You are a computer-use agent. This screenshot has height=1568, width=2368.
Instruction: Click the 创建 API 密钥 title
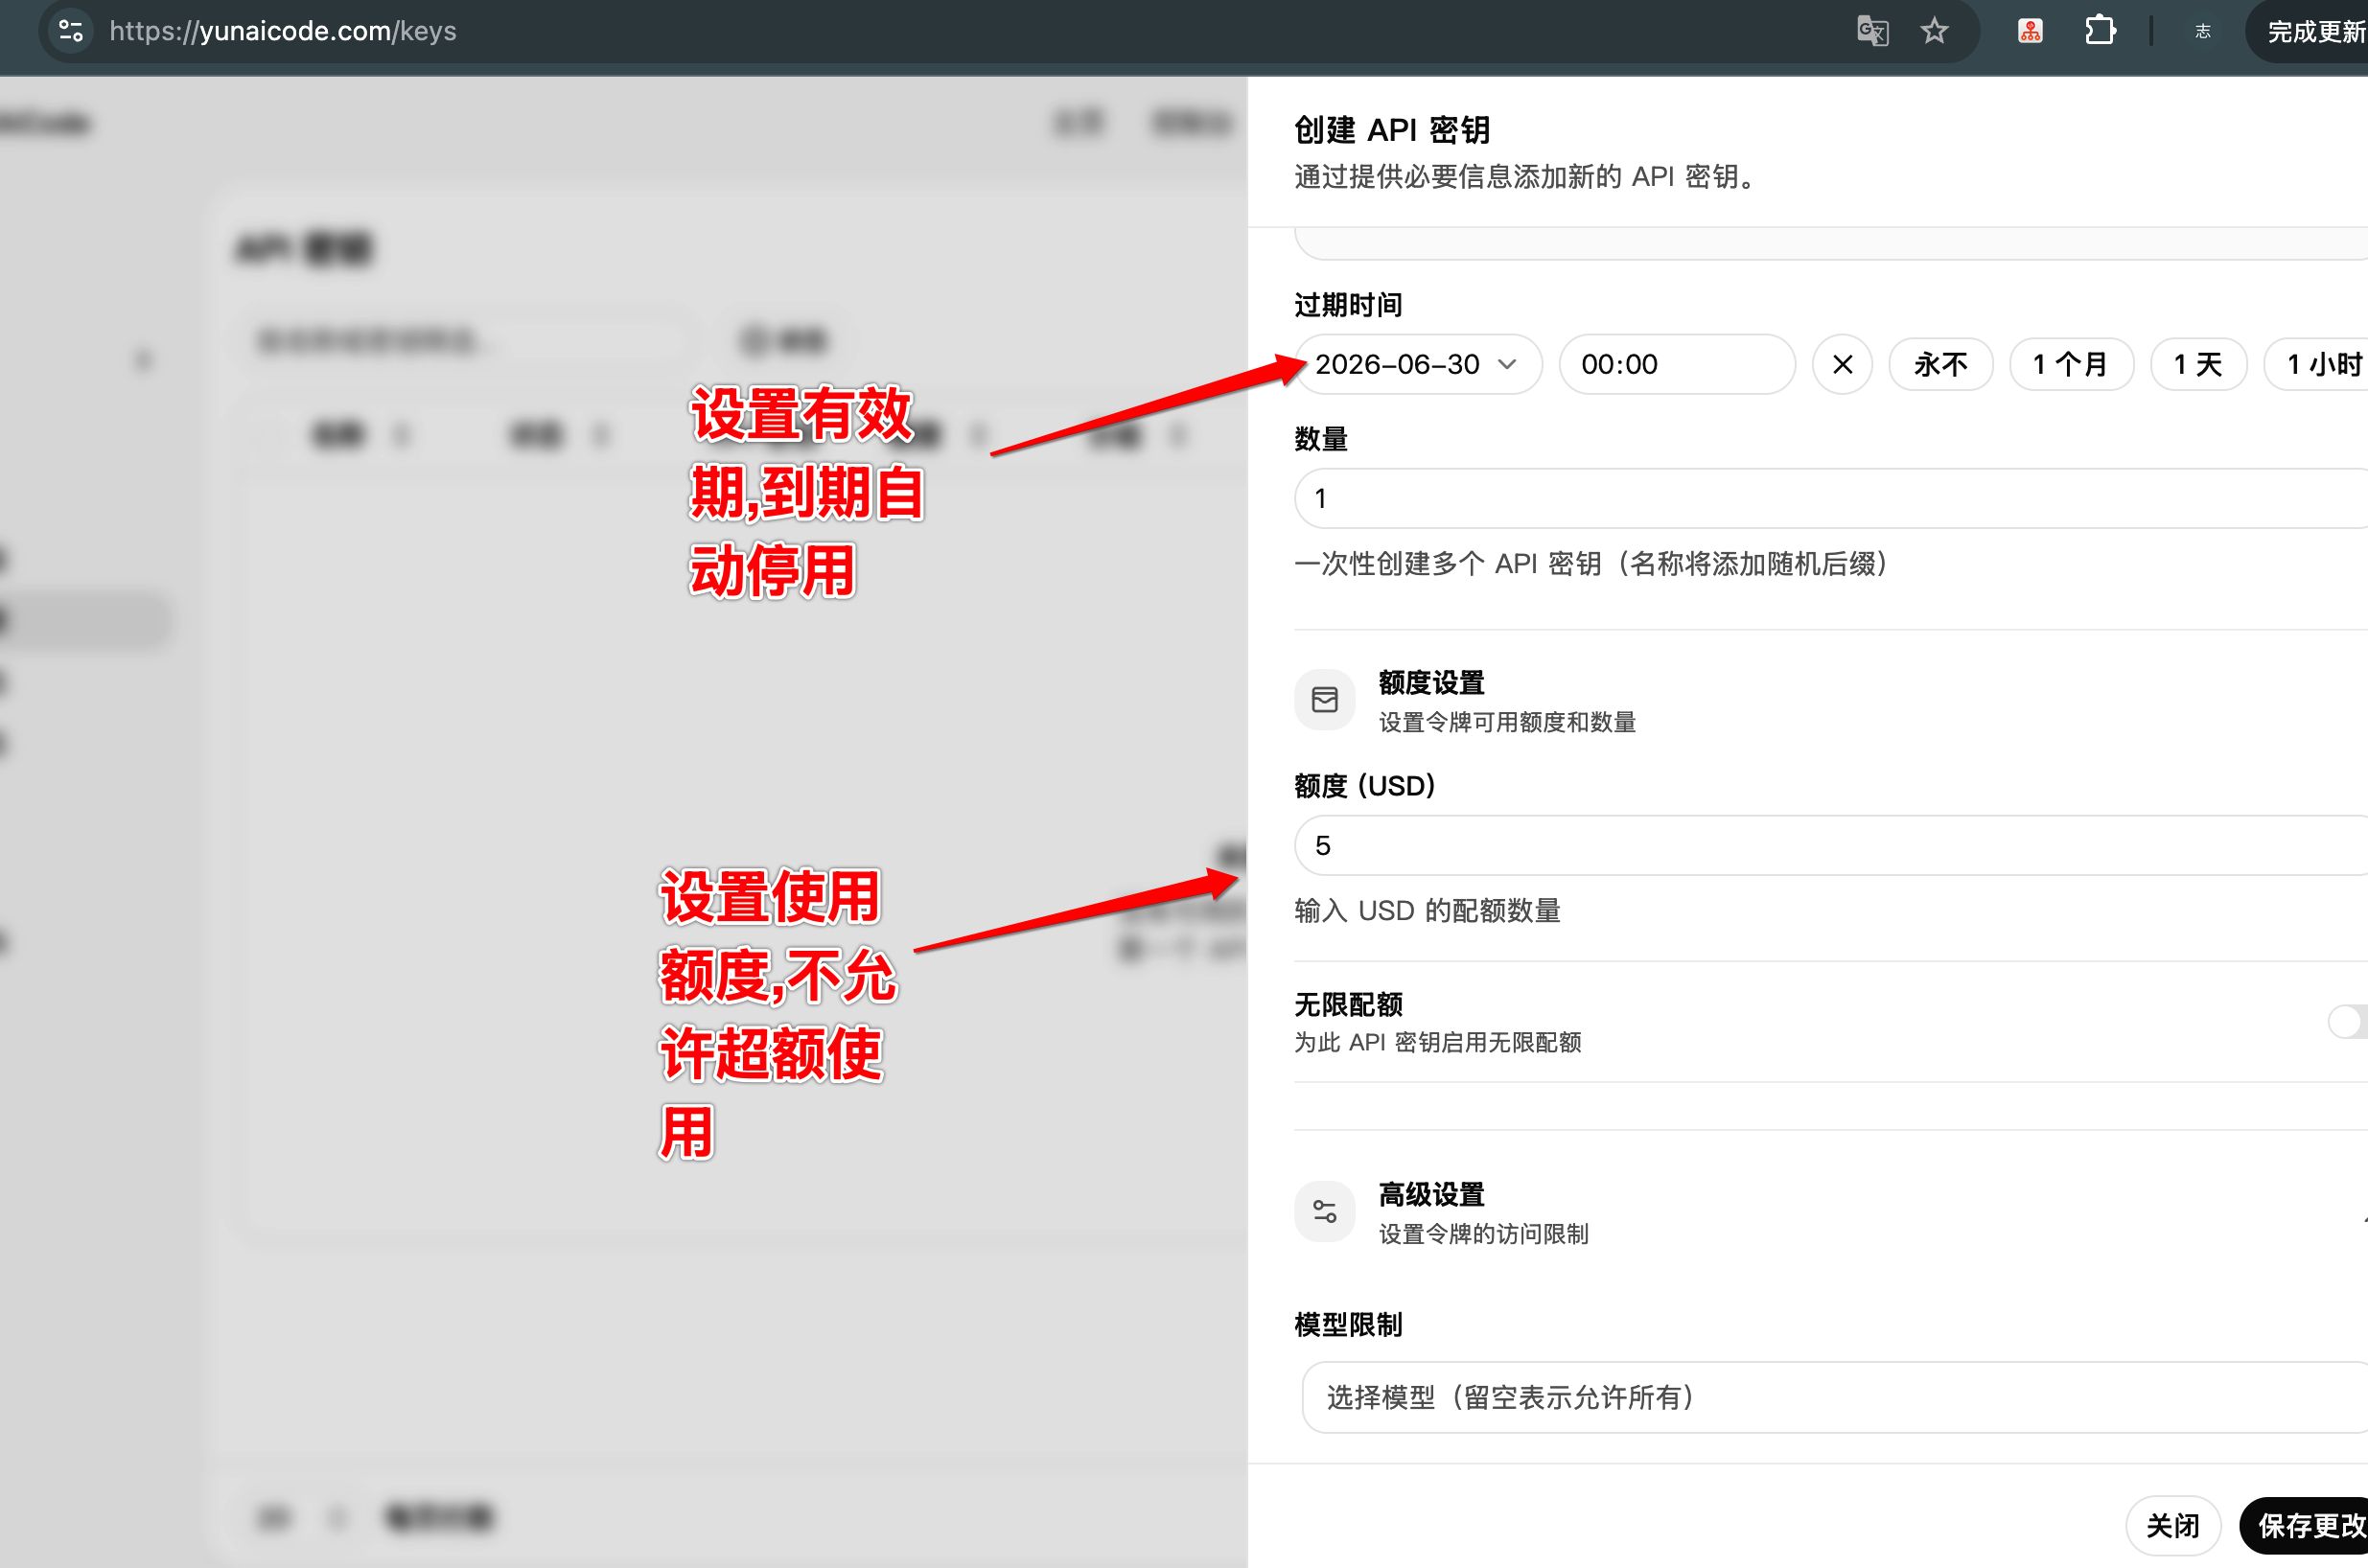(1392, 130)
